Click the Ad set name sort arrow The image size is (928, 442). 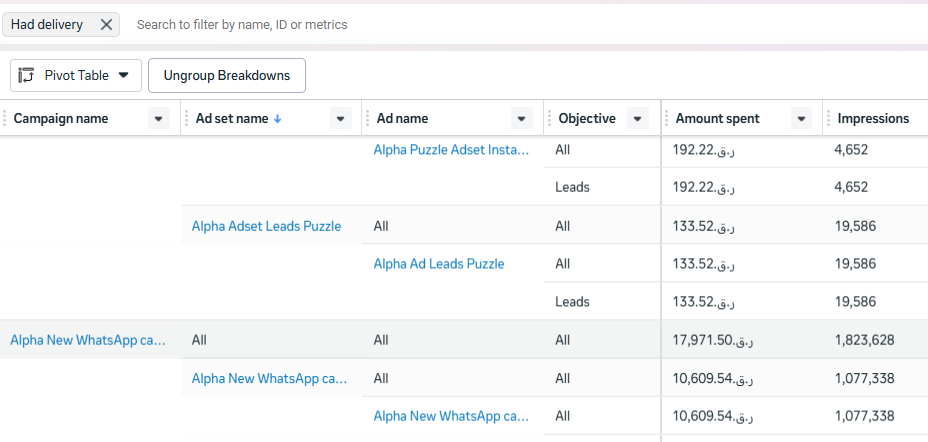(277, 119)
